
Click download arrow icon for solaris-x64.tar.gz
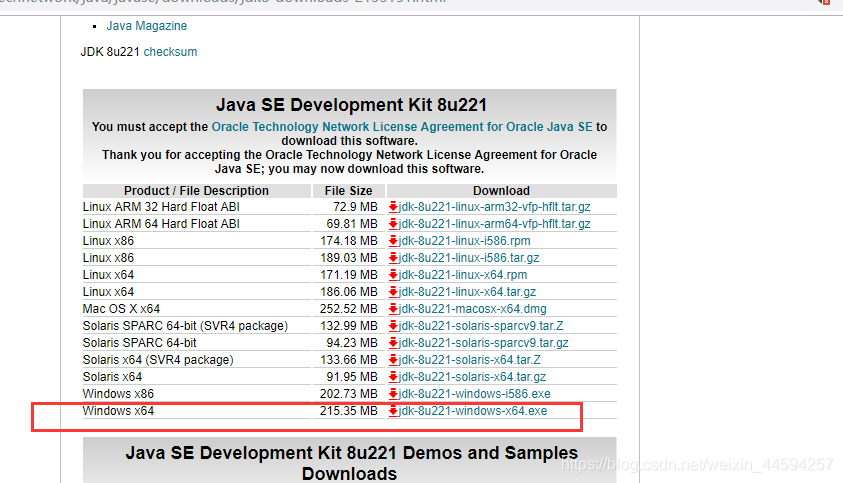(393, 377)
